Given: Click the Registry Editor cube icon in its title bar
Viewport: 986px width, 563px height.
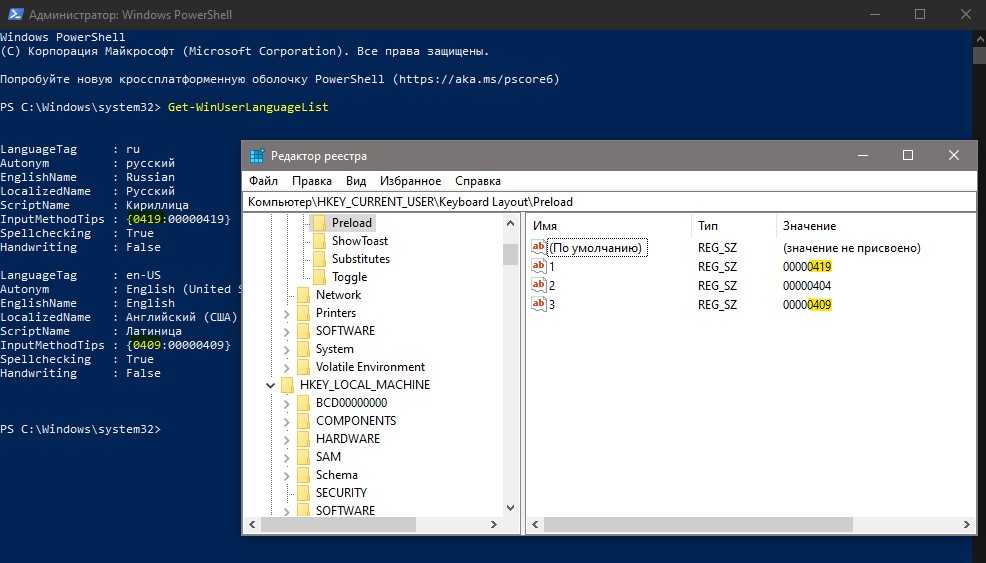Looking at the screenshot, I should click(257, 156).
